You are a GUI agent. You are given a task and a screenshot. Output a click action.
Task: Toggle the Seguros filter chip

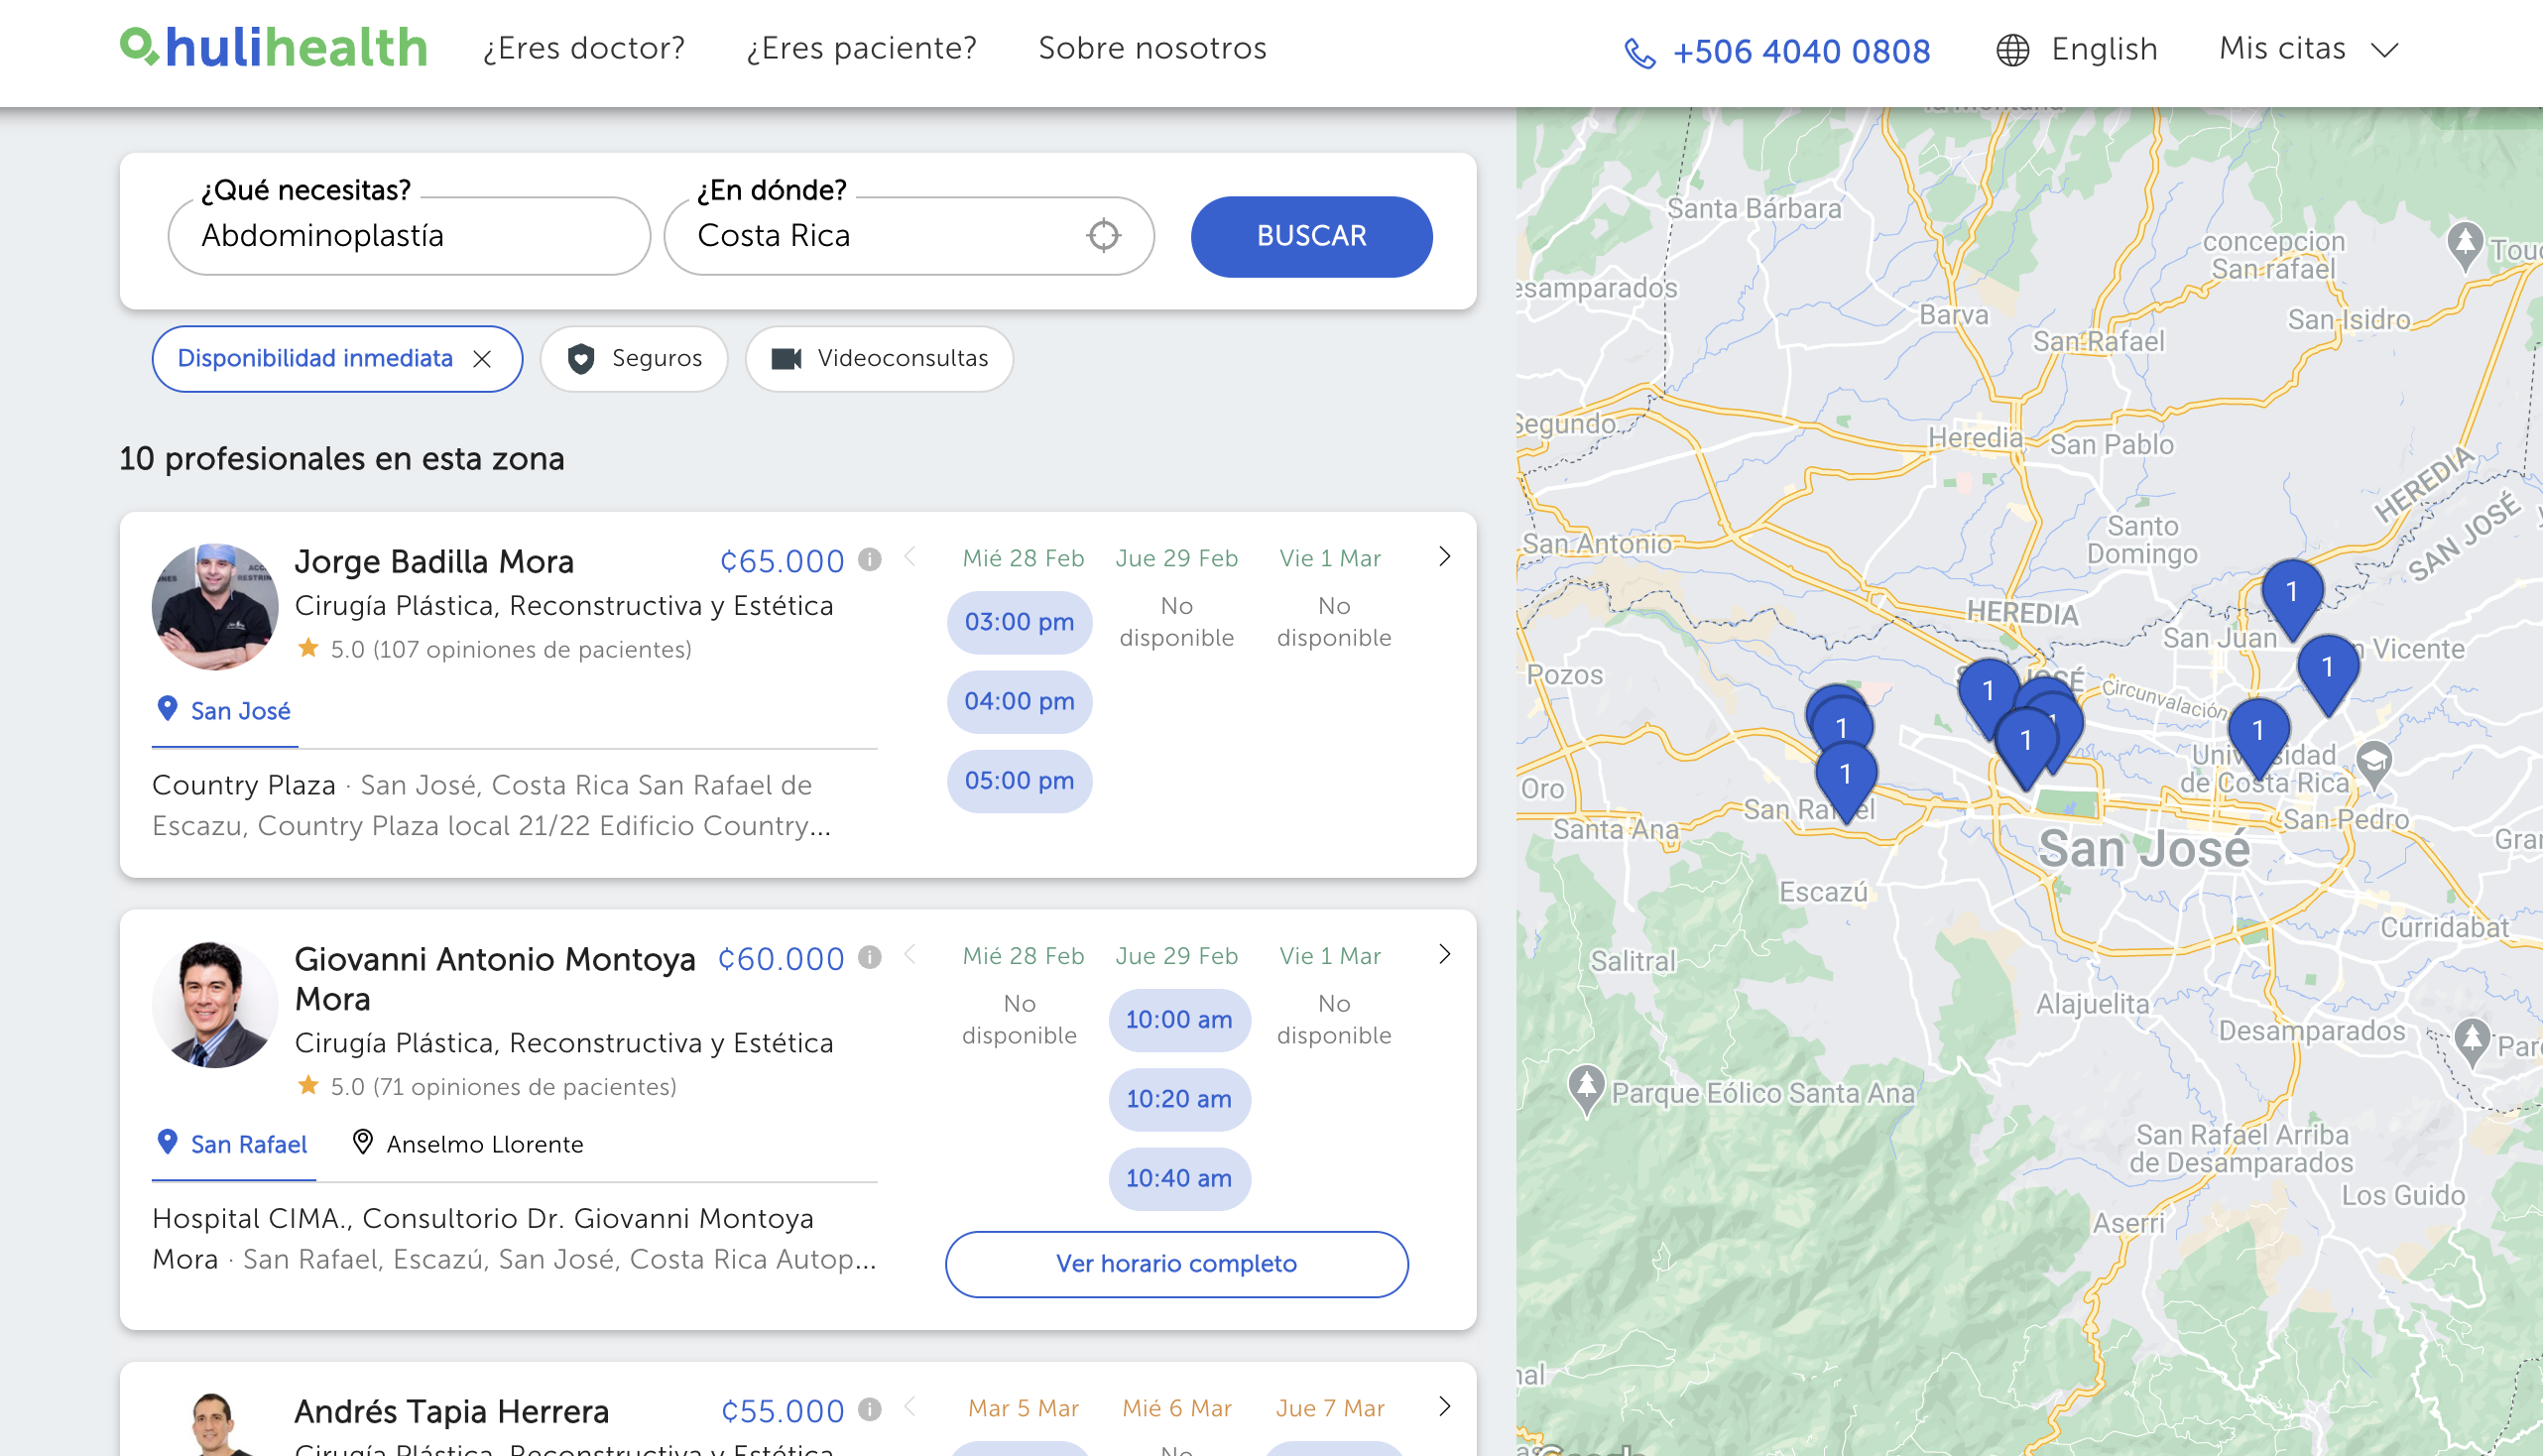(x=634, y=359)
